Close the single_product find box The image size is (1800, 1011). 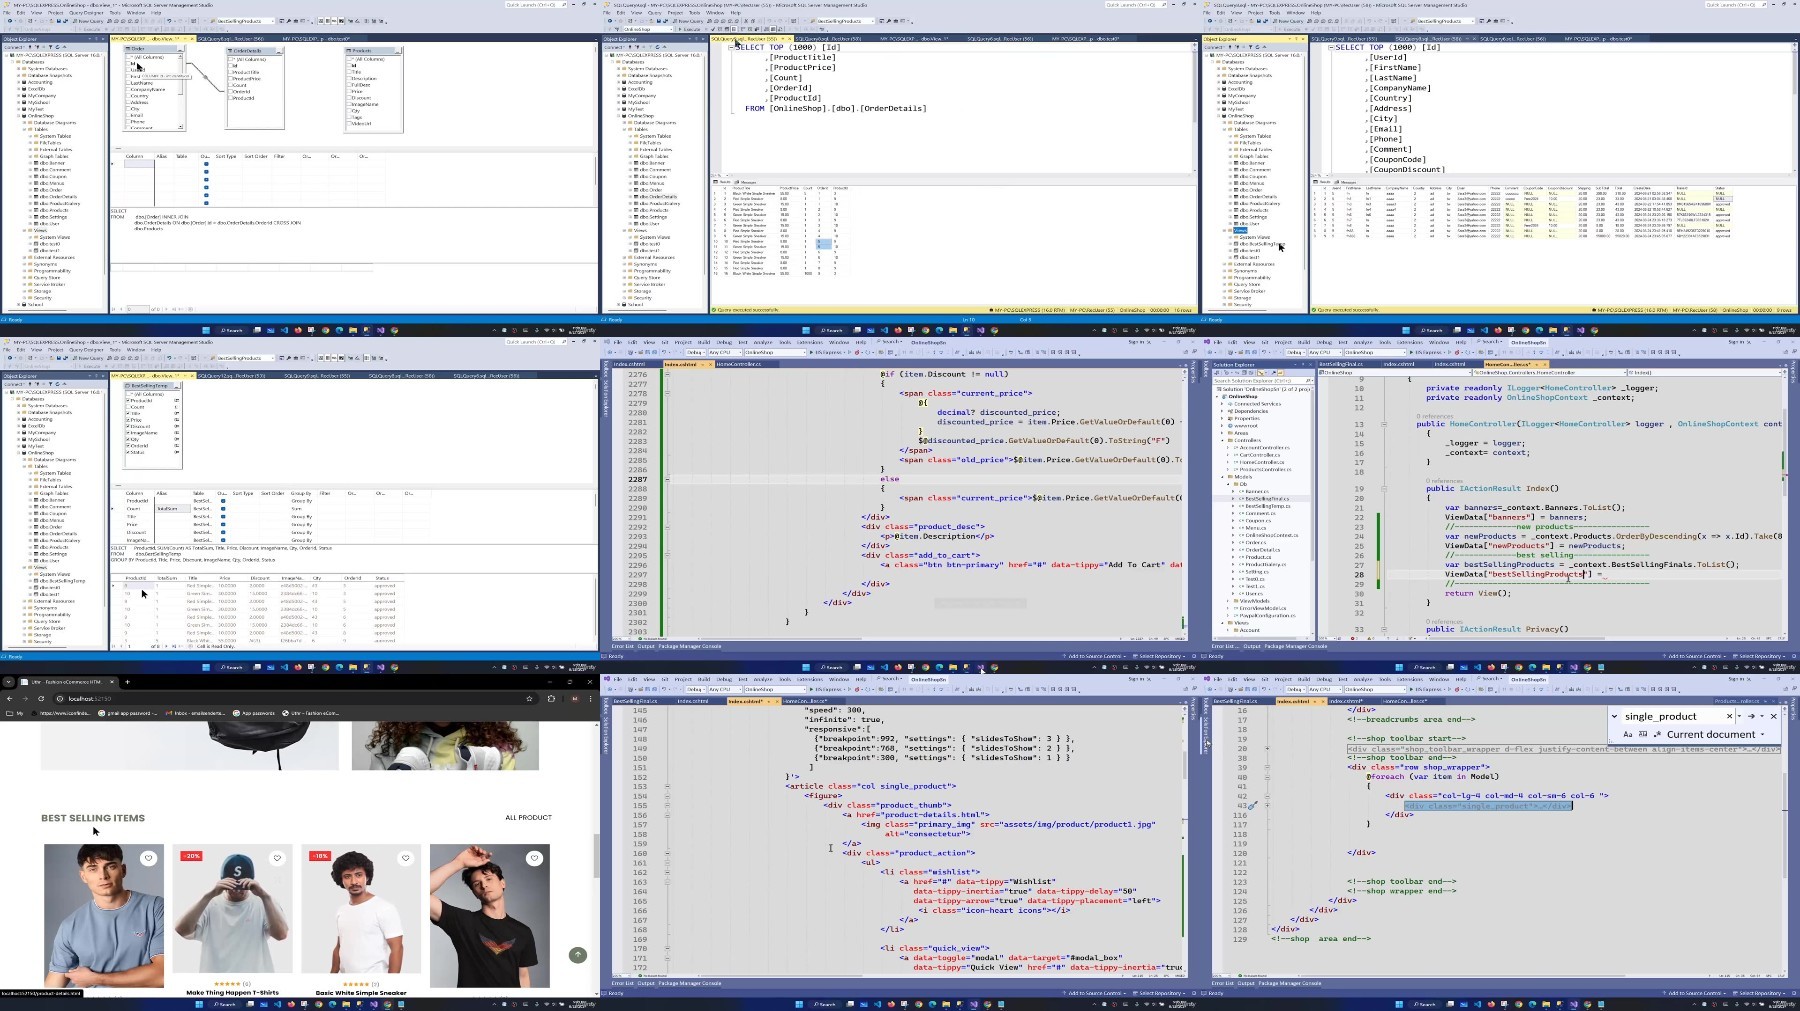[1774, 716]
